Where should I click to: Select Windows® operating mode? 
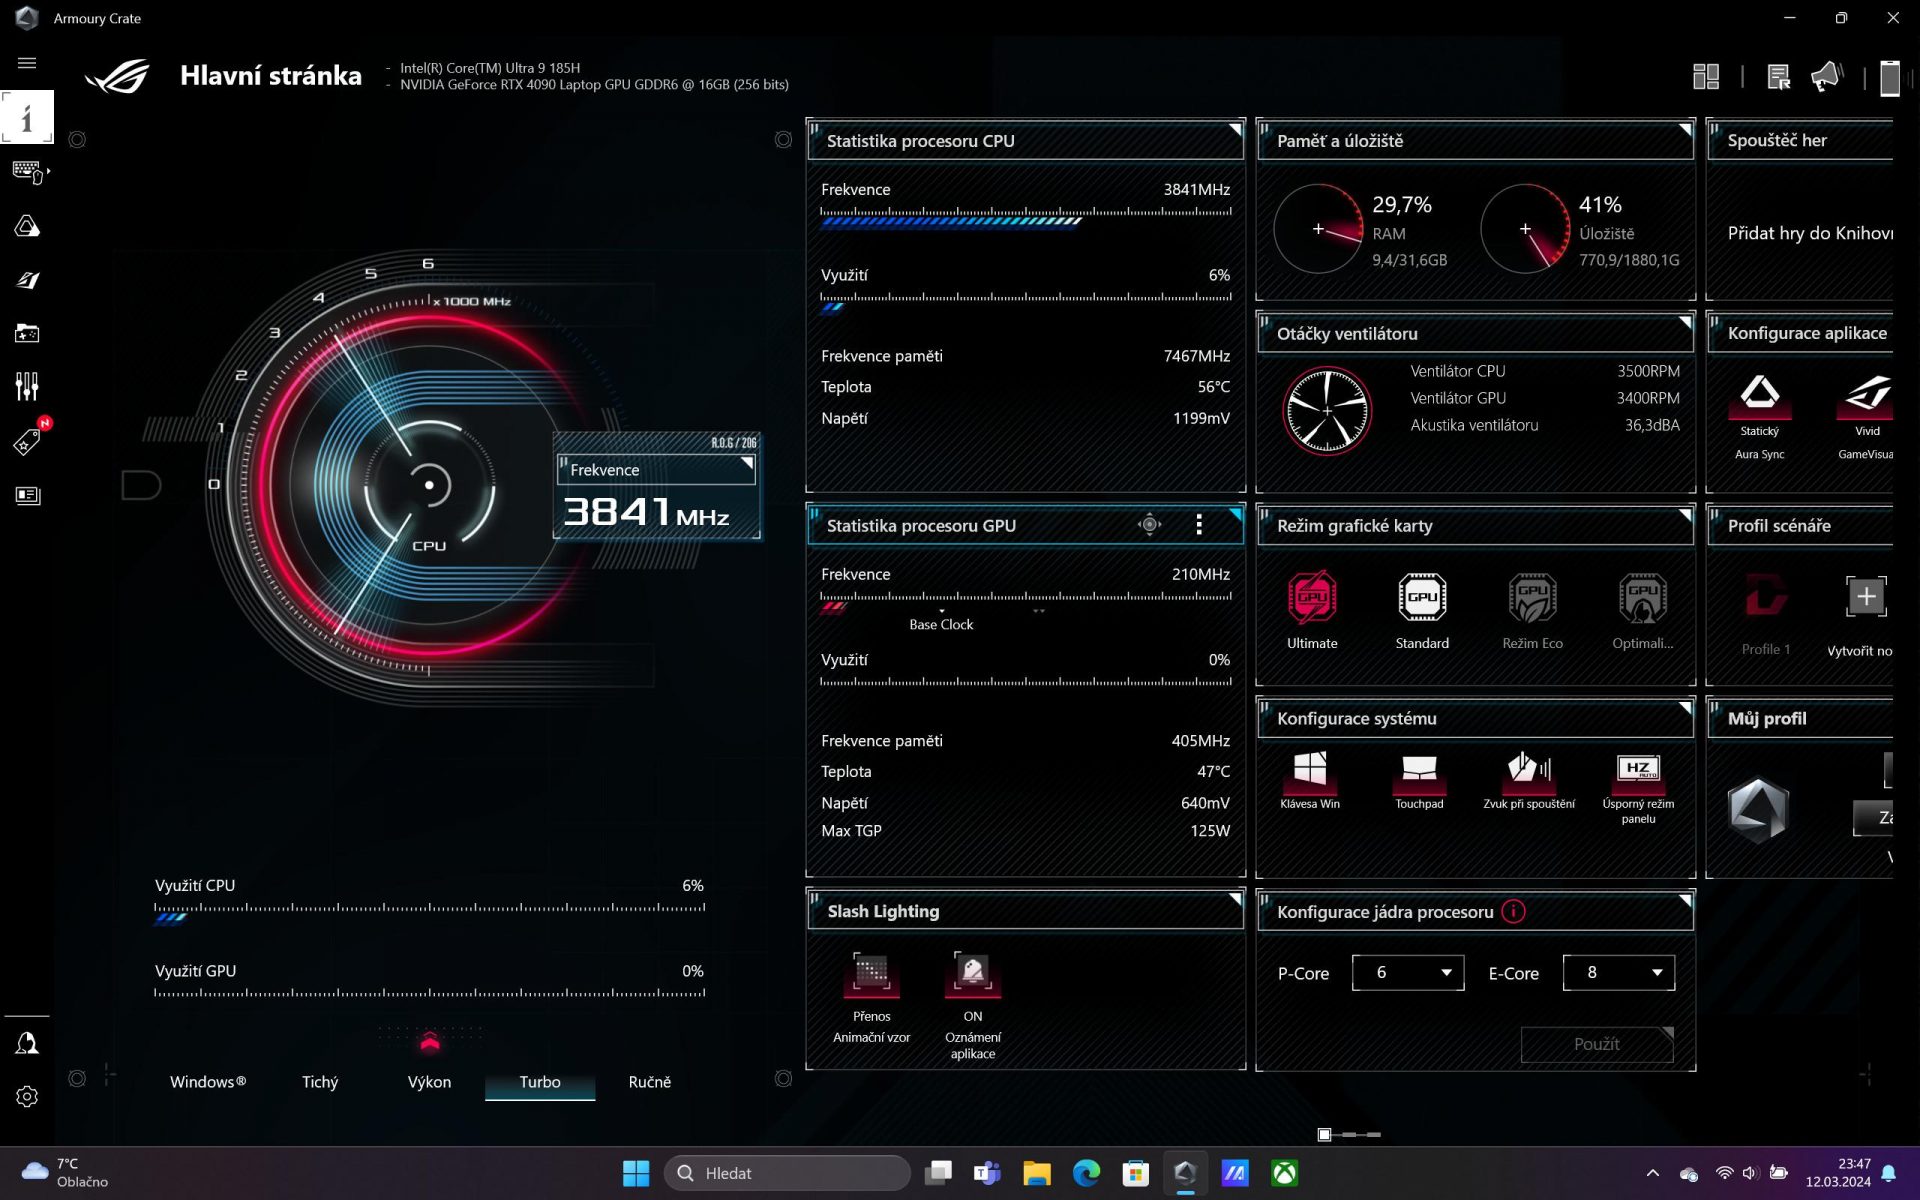tap(208, 1082)
